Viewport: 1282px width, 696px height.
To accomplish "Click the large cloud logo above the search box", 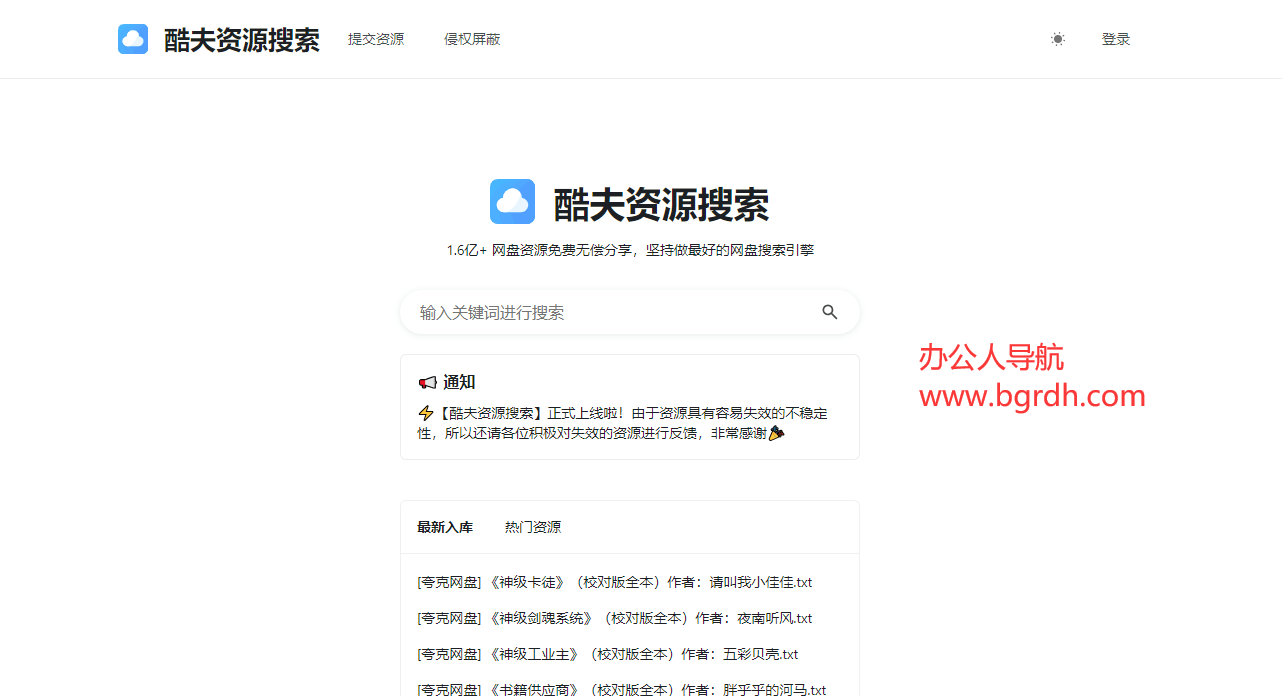I will click(x=512, y=201).
